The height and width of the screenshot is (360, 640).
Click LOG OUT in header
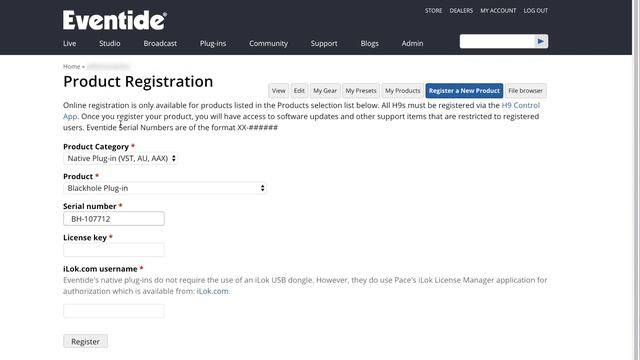(x=536, y=11)
